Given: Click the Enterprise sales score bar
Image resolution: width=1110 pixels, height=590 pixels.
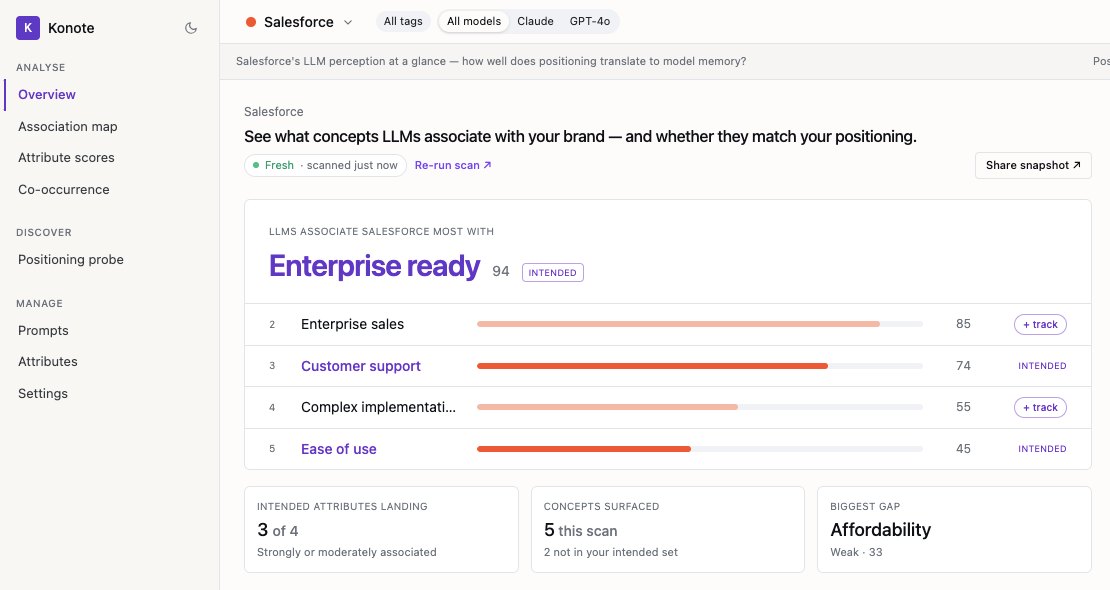Looking at the screenshot, I should [699, 324].
